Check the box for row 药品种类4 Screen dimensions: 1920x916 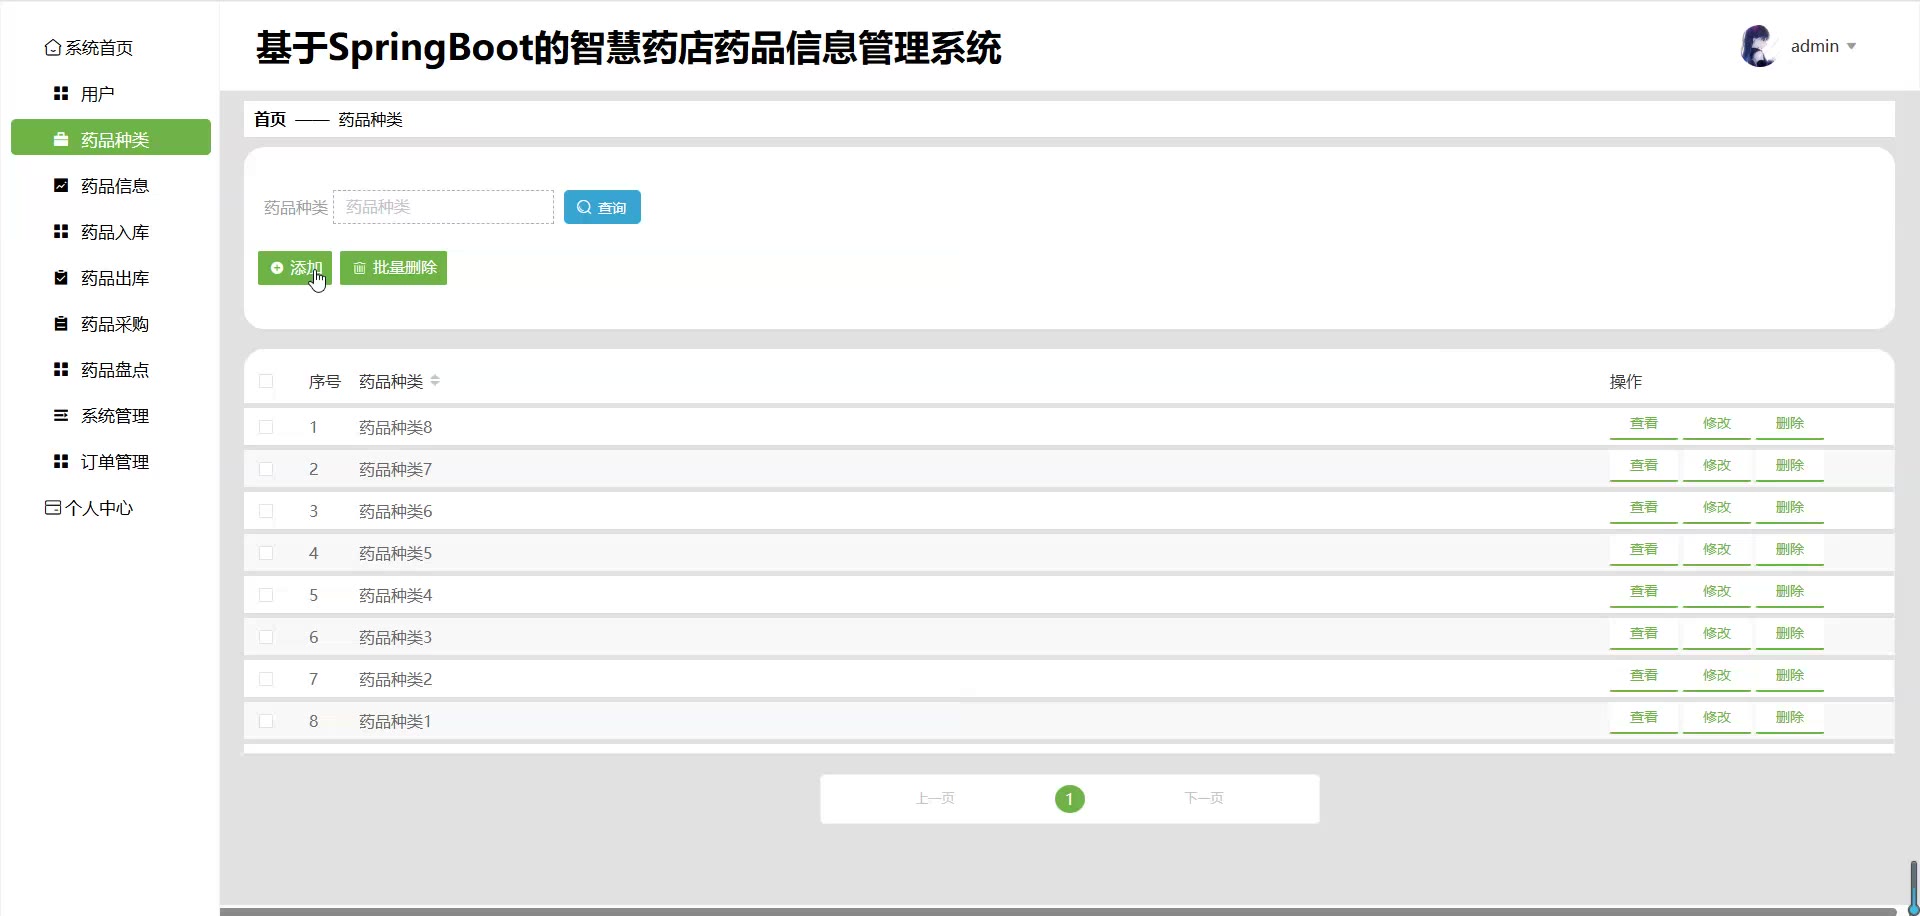coord(266,595)
